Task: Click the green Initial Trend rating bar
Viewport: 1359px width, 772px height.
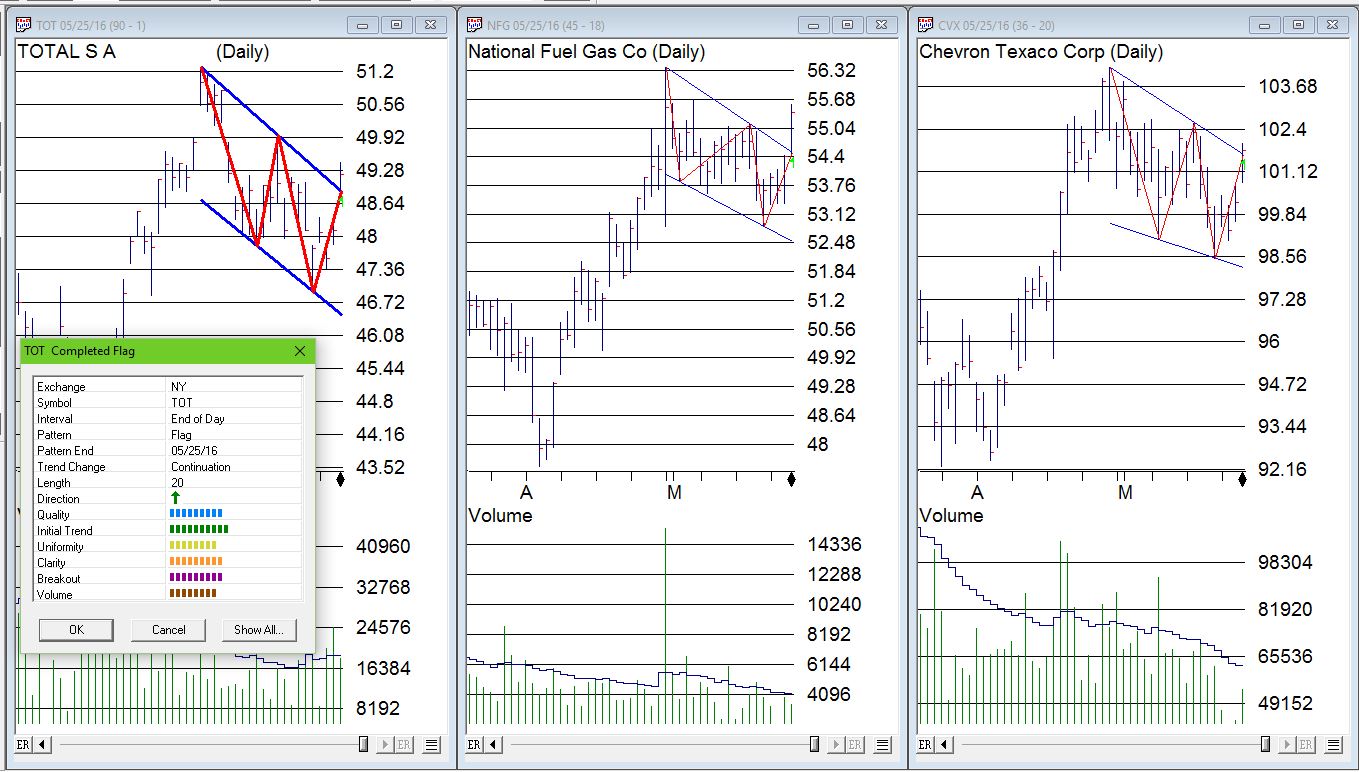Action: [199, 530]
